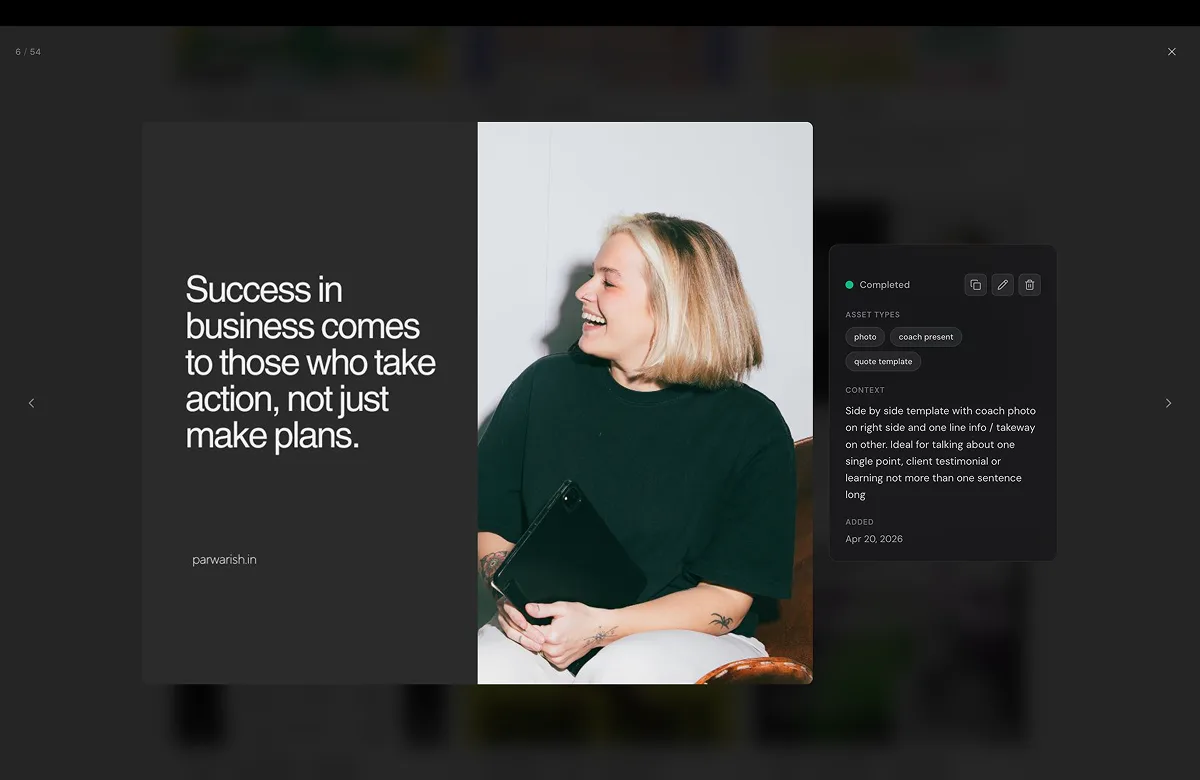This screenshot has height=780, width=1200.
Task: Select the 'coach present' asset type tag
Action: (x=926, y=337)
